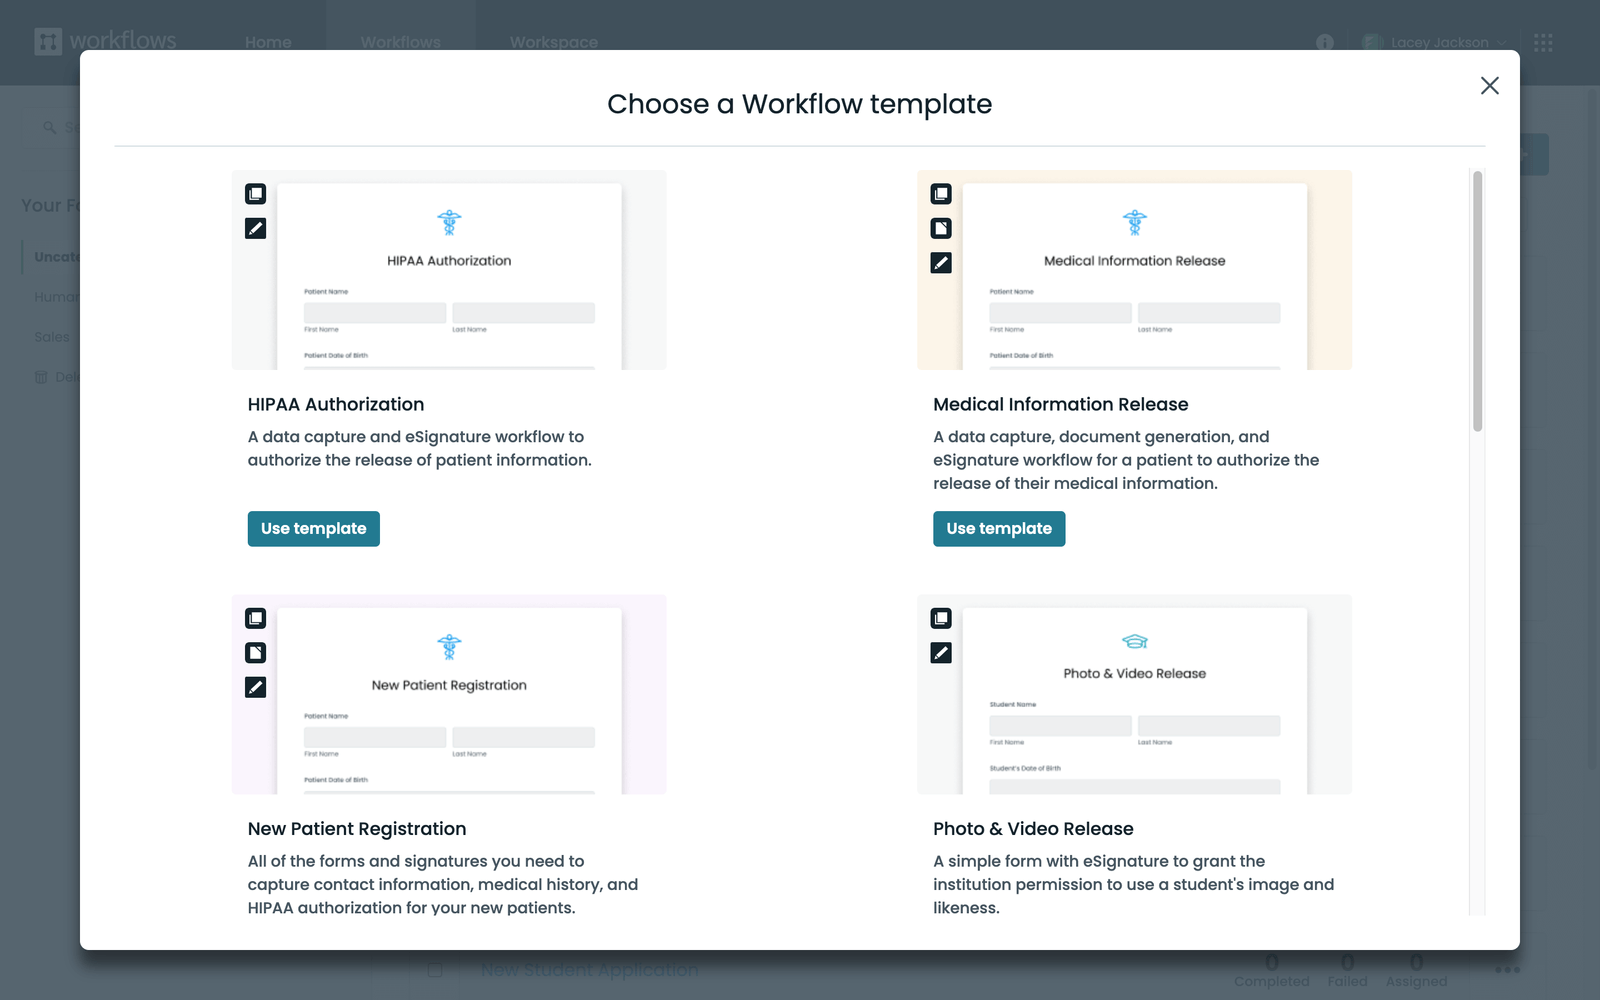Open the apps grid icon in the header
This screenshot has height=1000, width=1600.
[x=1544, y=42]
